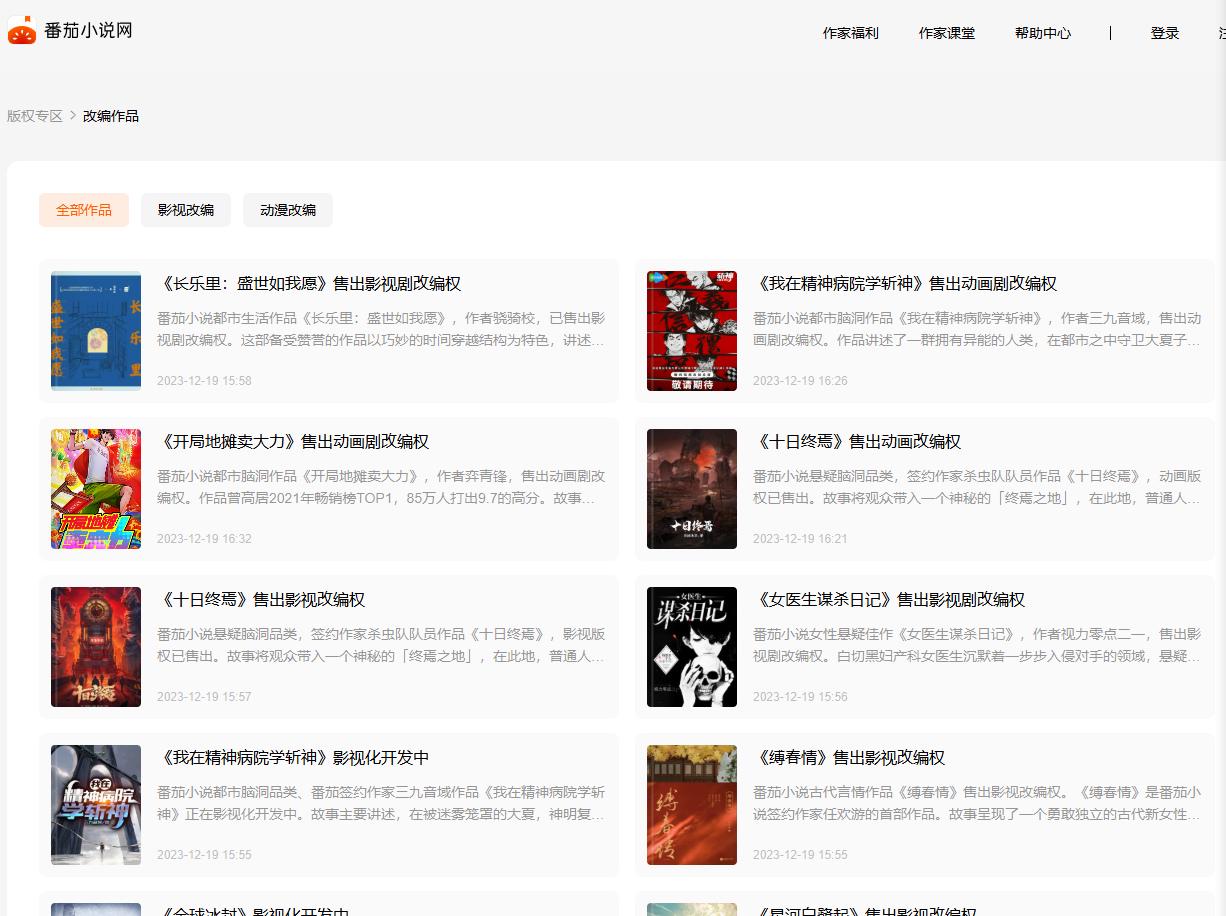Navigate to 版权专区 breadcrumb link

tap(35, 116)
